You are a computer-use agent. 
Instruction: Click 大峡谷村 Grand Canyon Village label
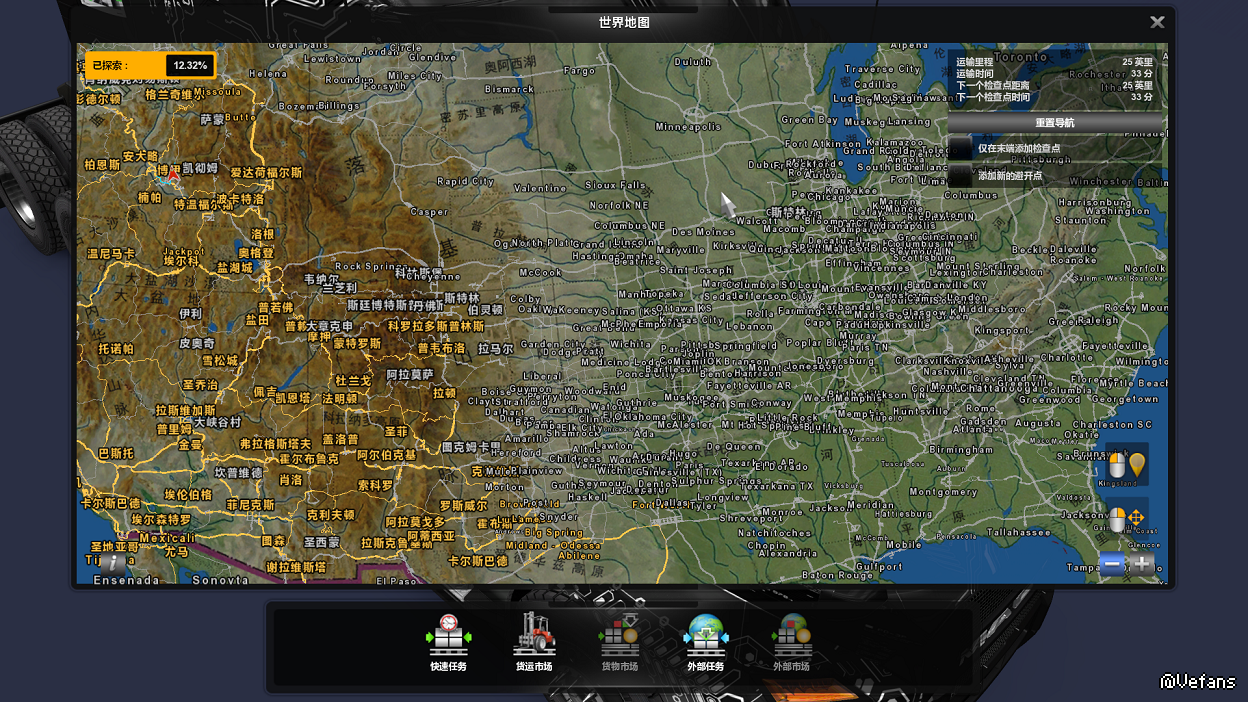217,422
